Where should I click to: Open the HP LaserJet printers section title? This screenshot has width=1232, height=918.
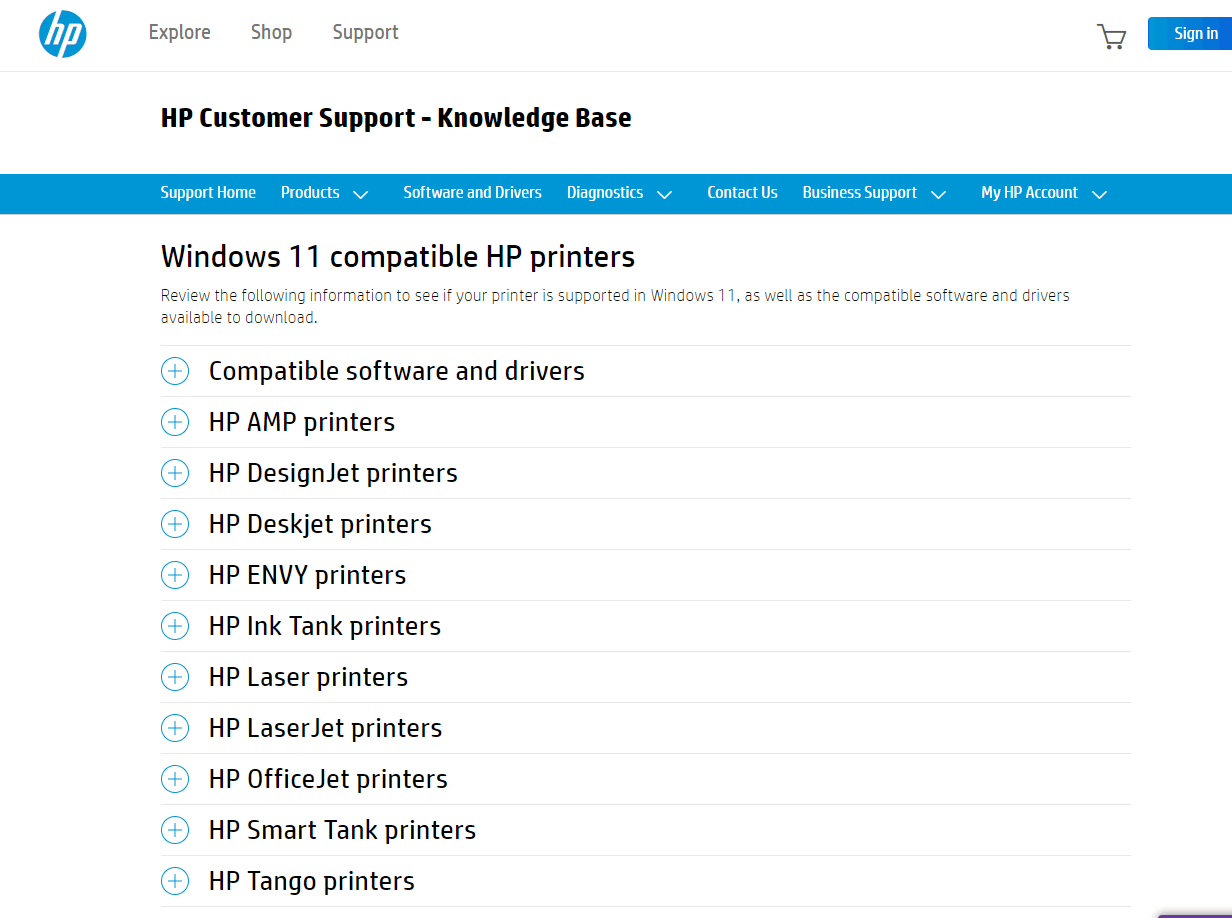tap(326, 728)
